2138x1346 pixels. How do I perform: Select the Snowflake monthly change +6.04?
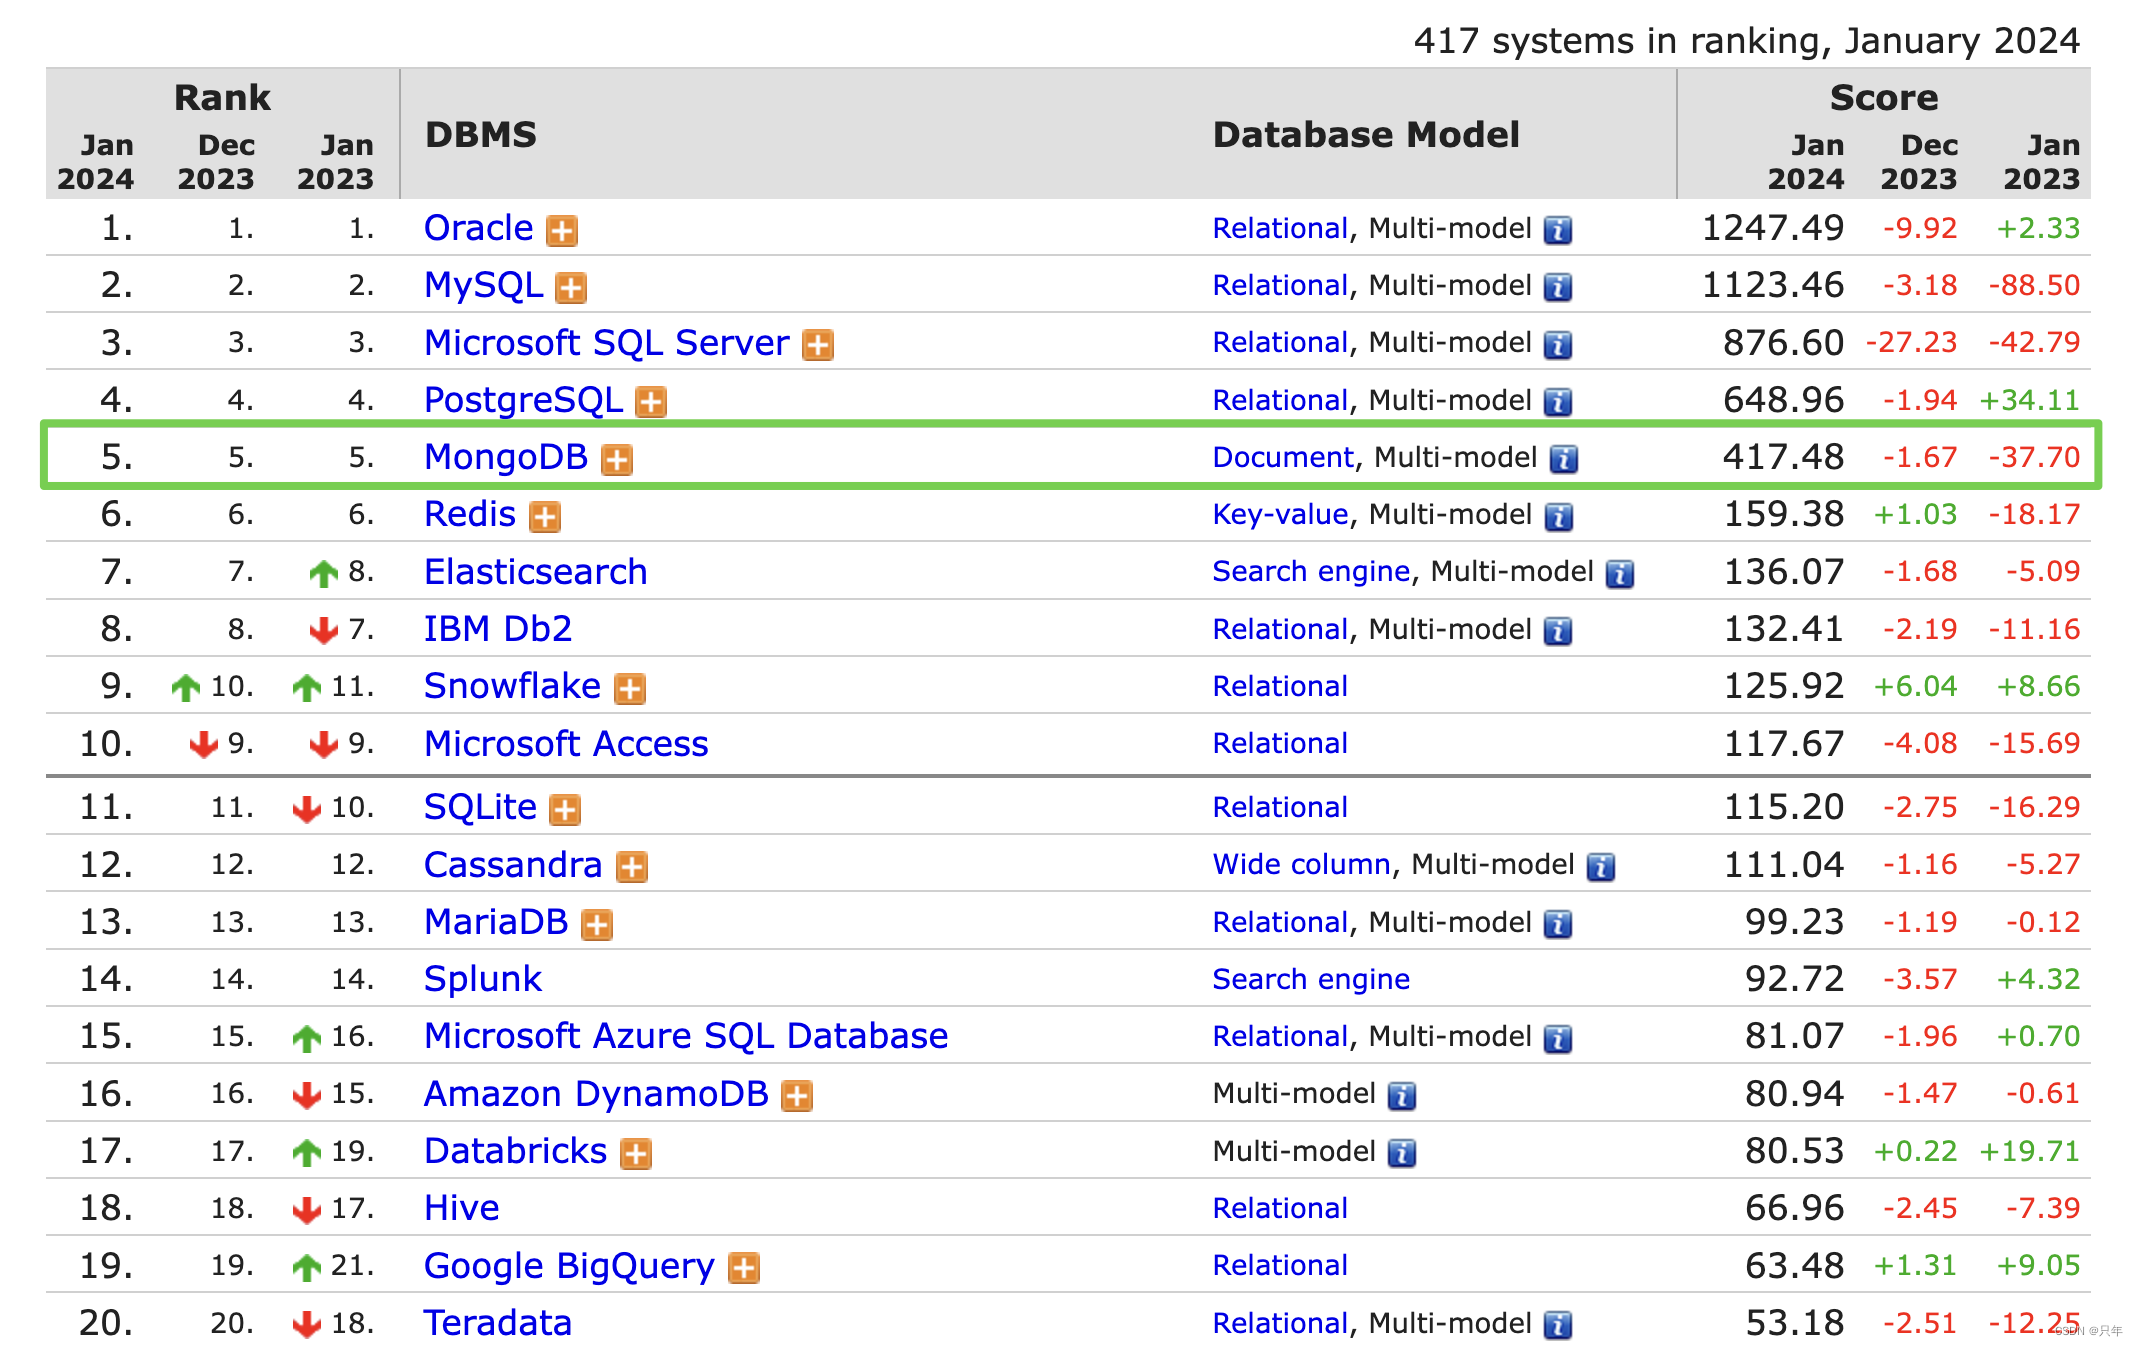coord(1915,686)
